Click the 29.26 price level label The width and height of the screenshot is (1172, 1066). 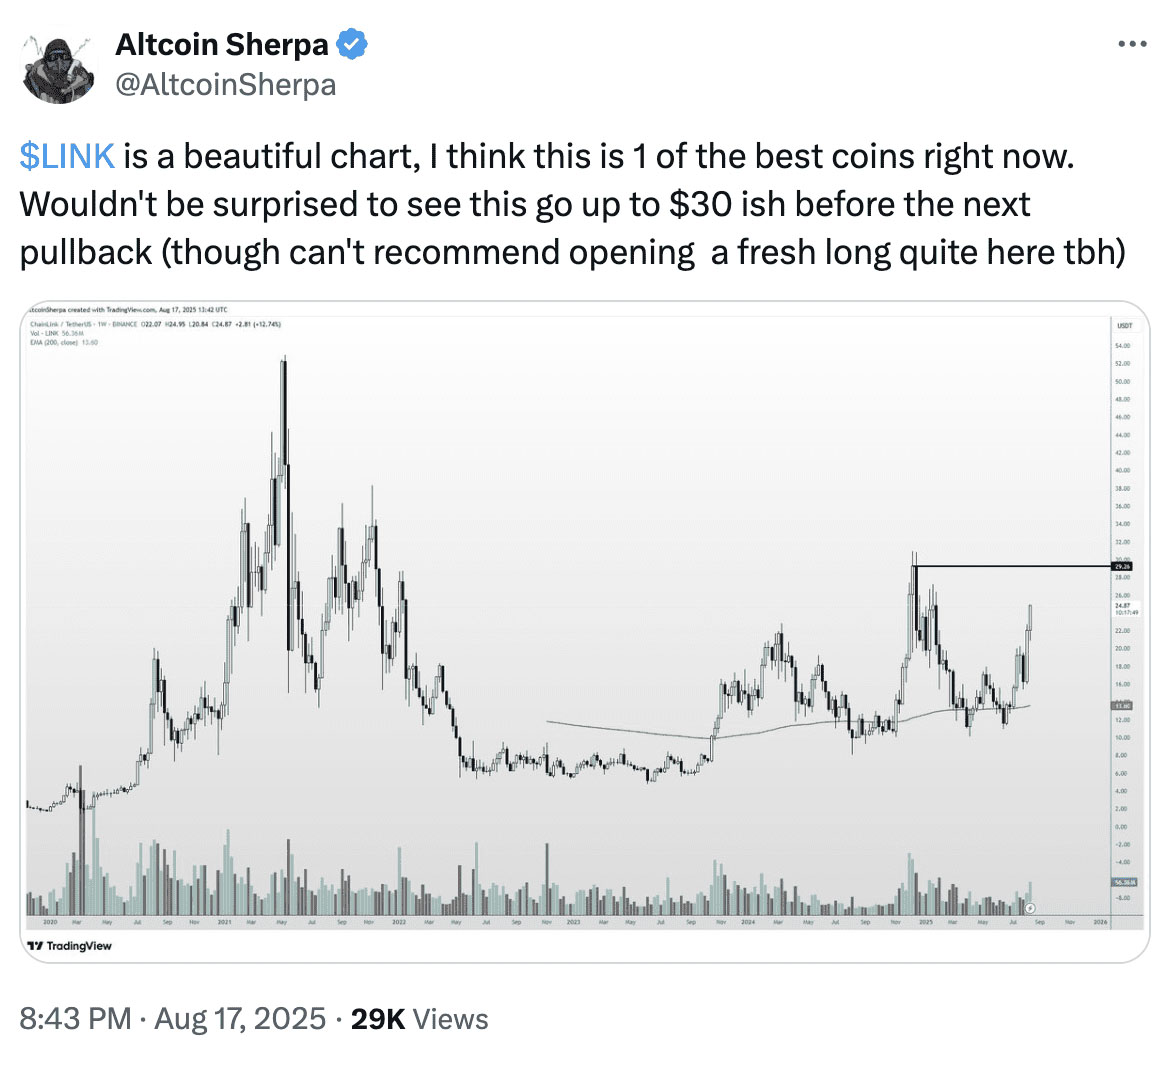click(1122, 566)
